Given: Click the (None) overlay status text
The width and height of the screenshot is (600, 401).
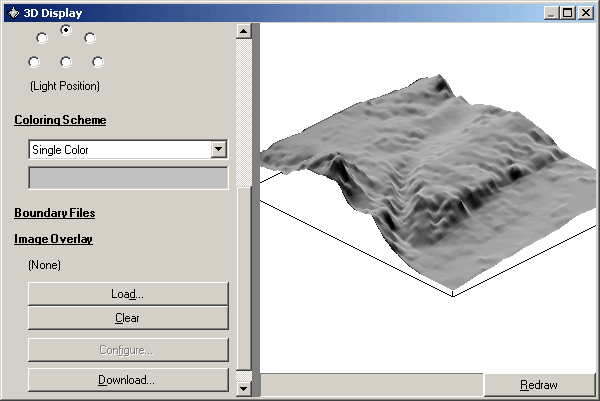Looking at the screenshot, I should coord(44,265).
